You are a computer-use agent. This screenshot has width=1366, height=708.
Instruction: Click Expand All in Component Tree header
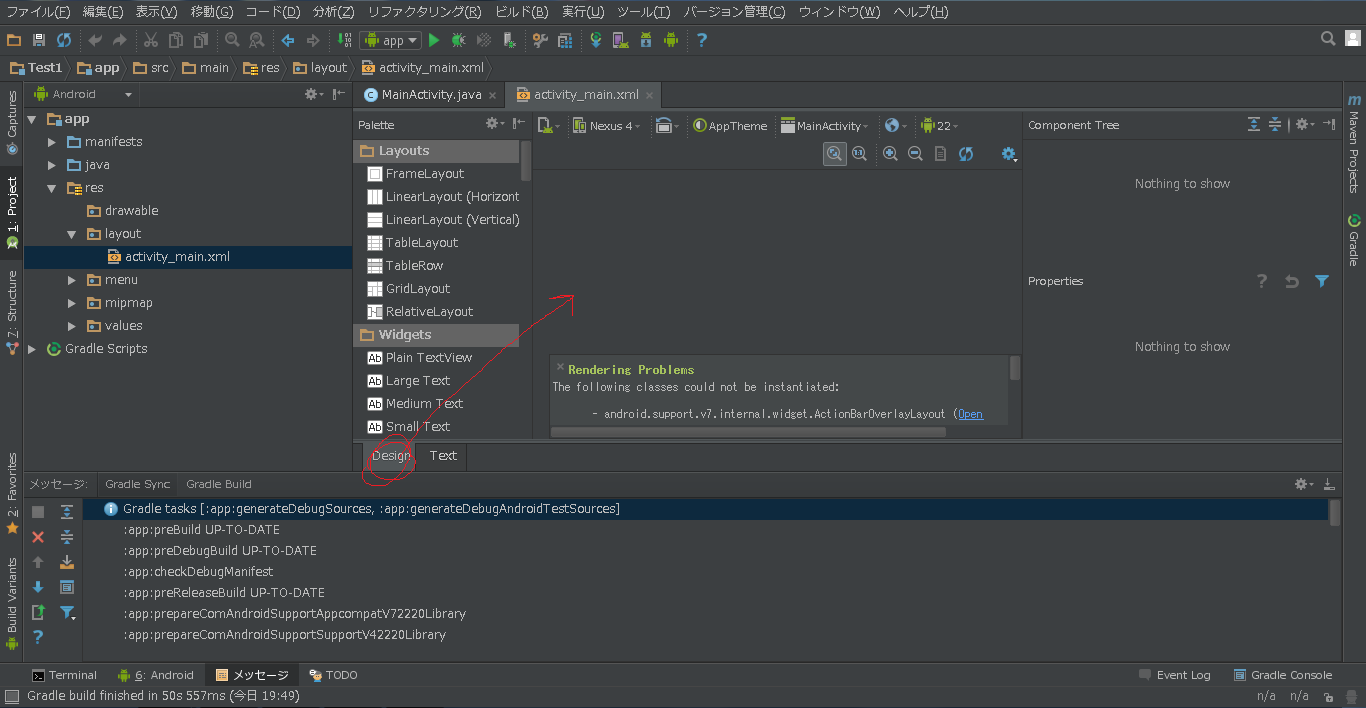1254,125
